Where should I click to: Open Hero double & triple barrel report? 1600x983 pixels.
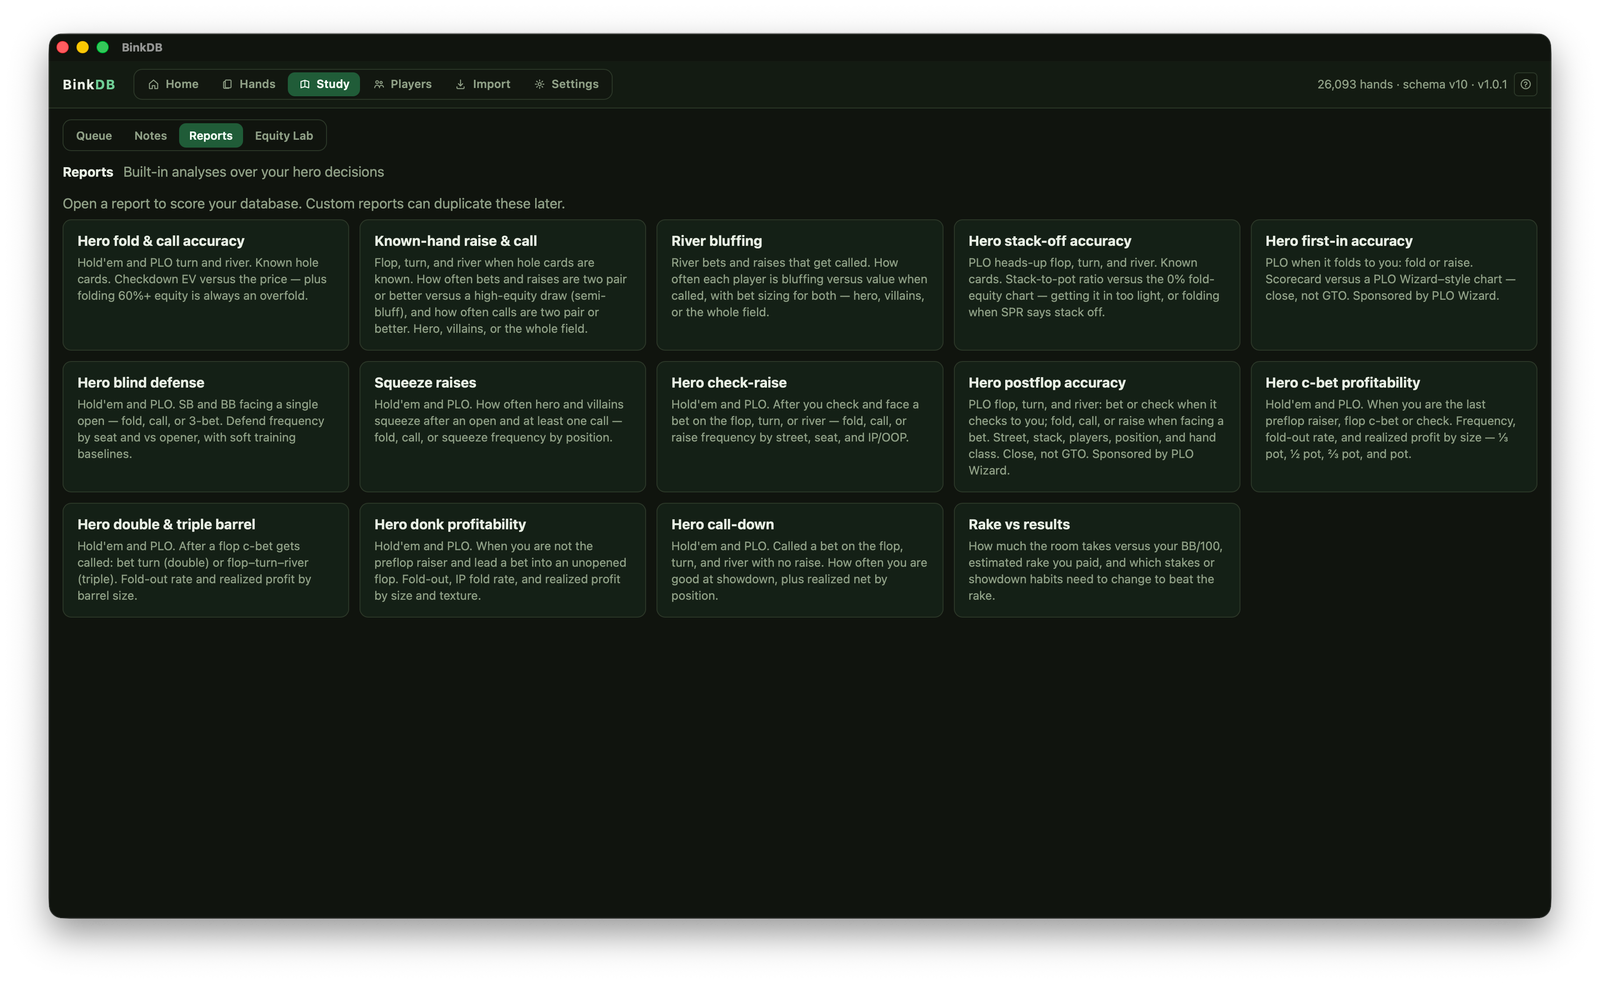(206, 560)
